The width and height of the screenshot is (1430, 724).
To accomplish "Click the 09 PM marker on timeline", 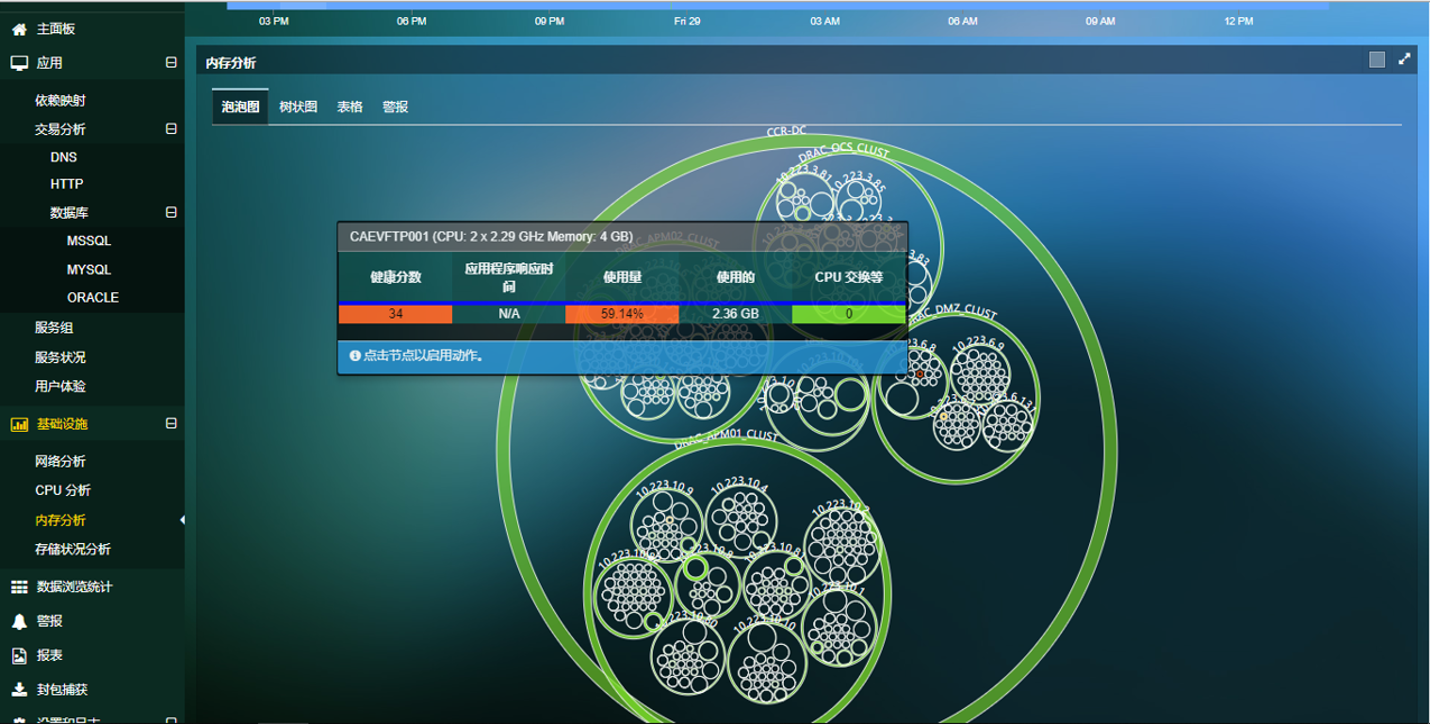I will 549,21.
